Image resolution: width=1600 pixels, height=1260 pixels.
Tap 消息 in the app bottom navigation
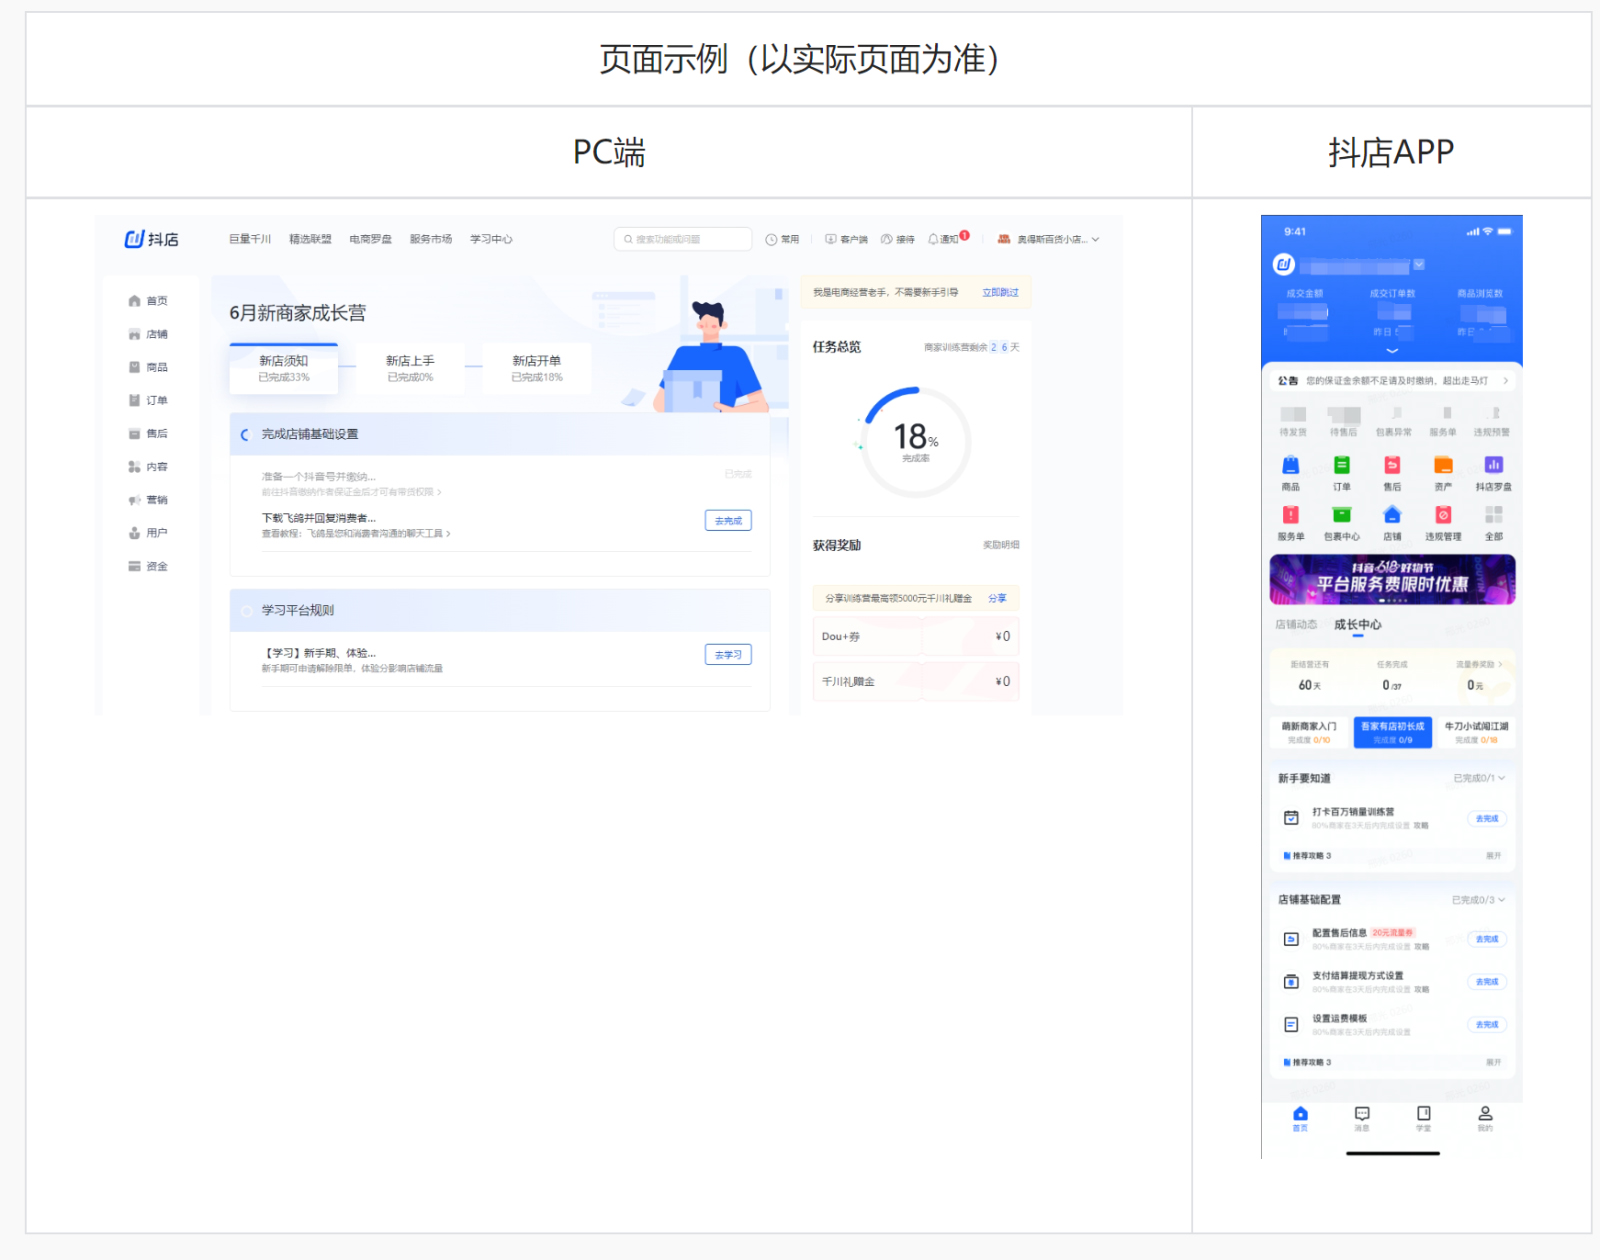tap(1361, 1120)
